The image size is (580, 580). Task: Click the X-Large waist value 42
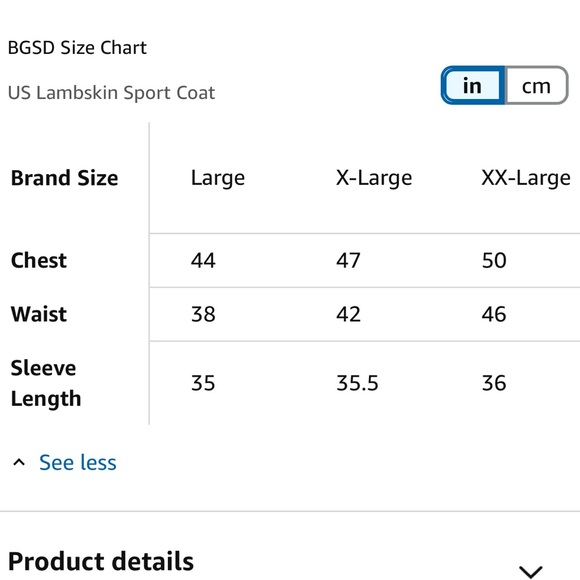pos(348,314)
